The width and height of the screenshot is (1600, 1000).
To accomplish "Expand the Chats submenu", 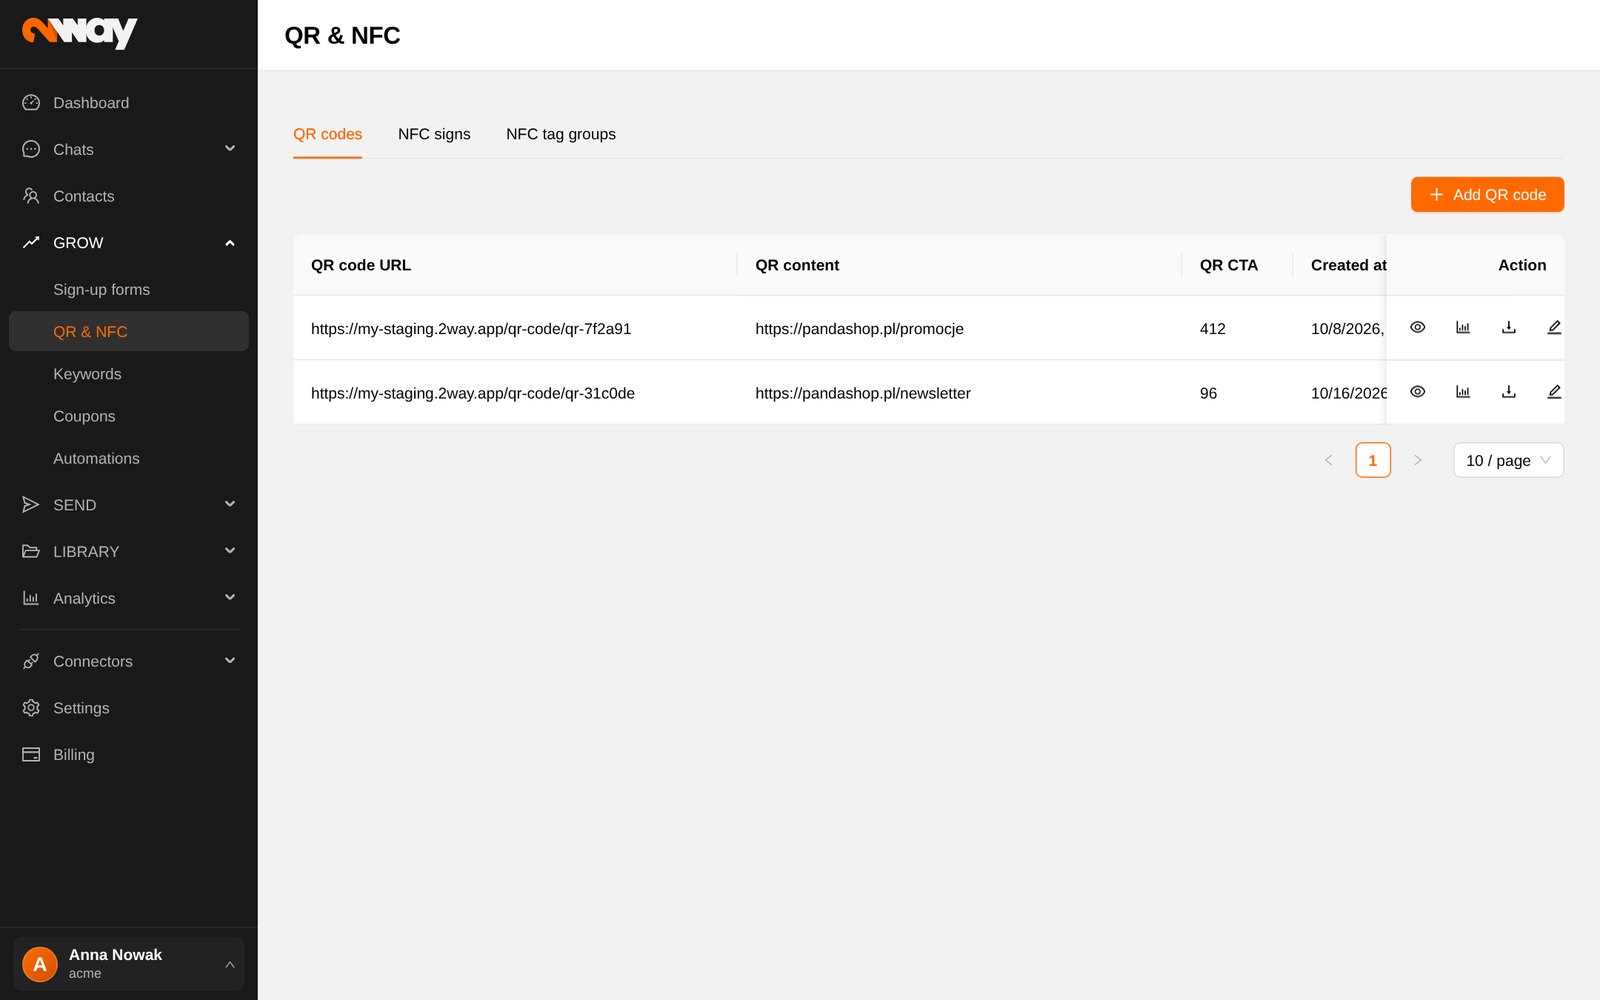I will click(x=129, y=149).
